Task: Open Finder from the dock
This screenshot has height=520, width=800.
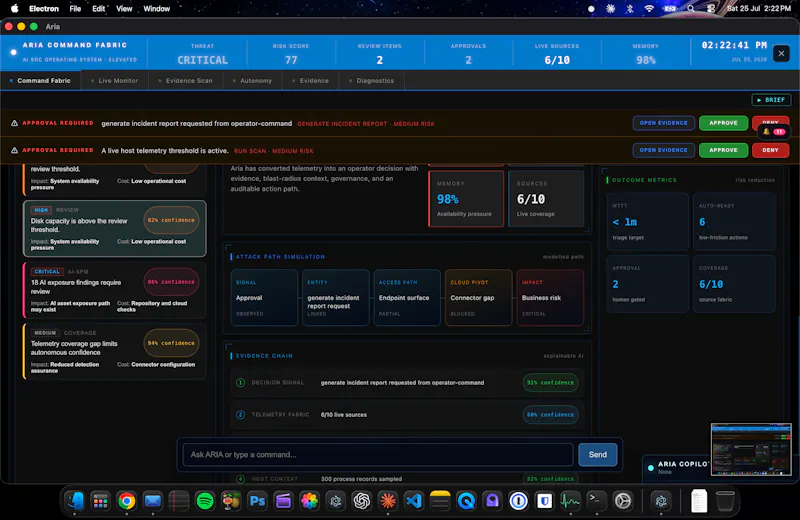Action: click(x=74, y=501)
